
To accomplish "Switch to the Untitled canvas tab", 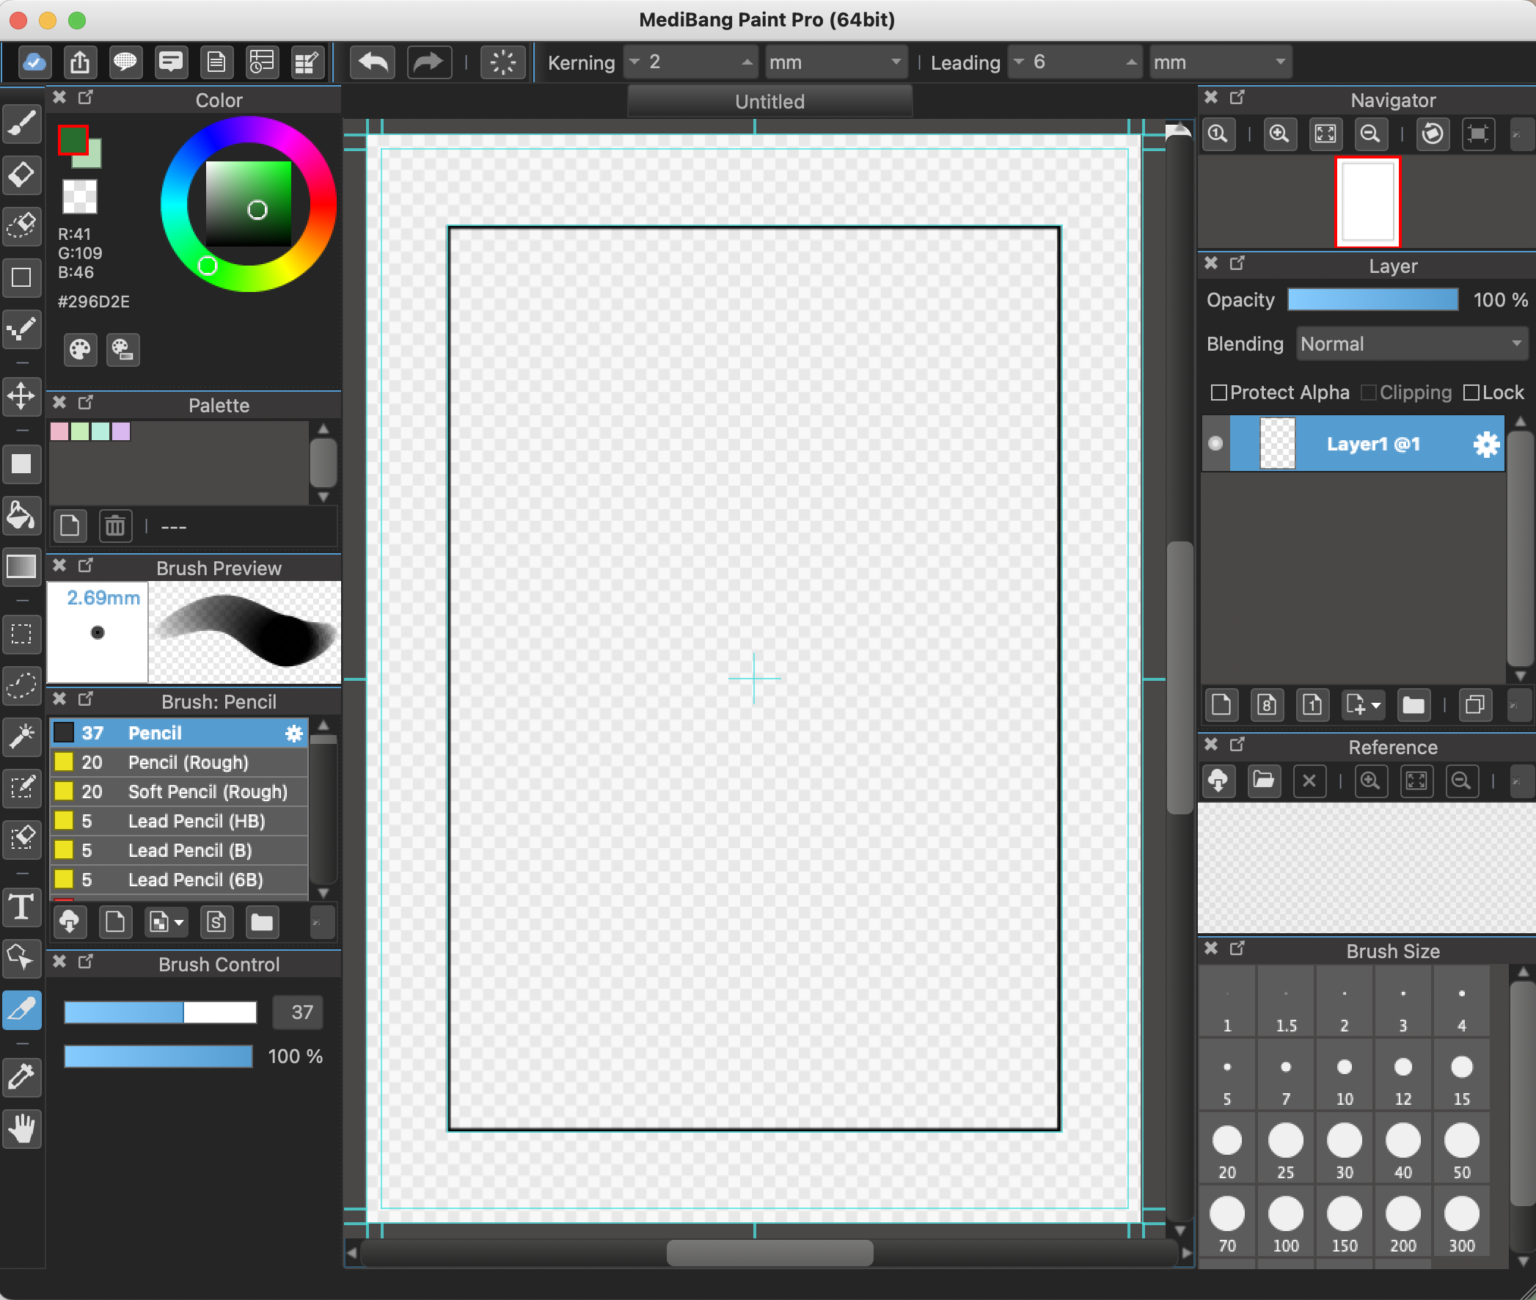I will point(769,101).
